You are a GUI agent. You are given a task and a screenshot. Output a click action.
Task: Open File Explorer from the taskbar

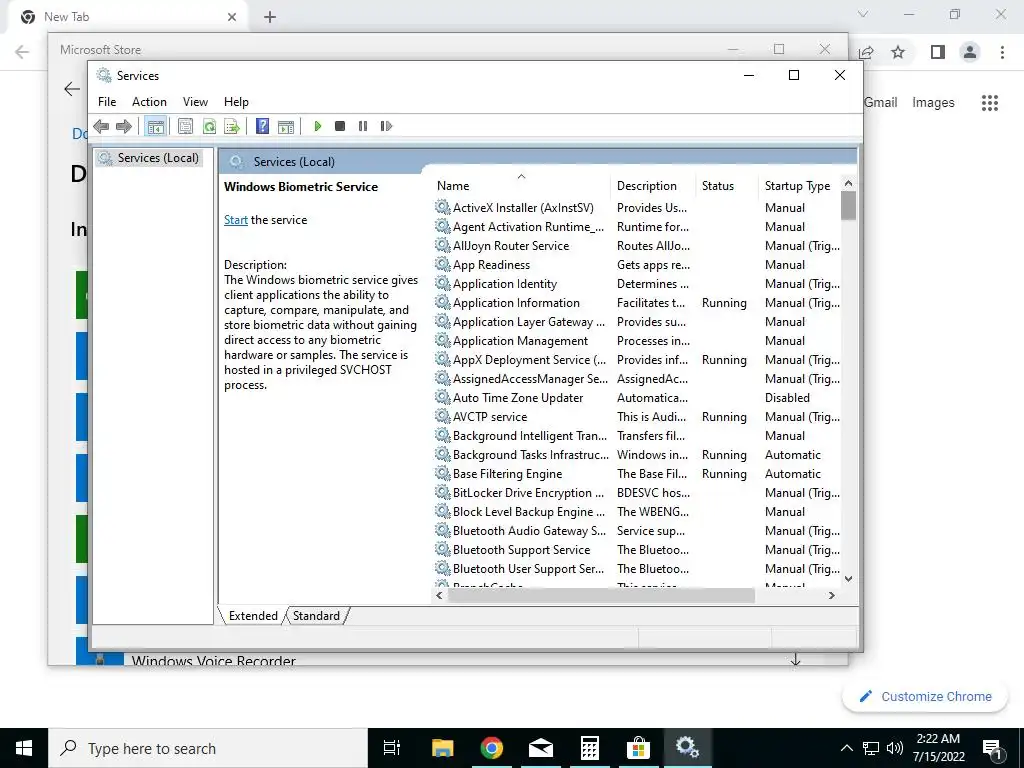point(442,748)
